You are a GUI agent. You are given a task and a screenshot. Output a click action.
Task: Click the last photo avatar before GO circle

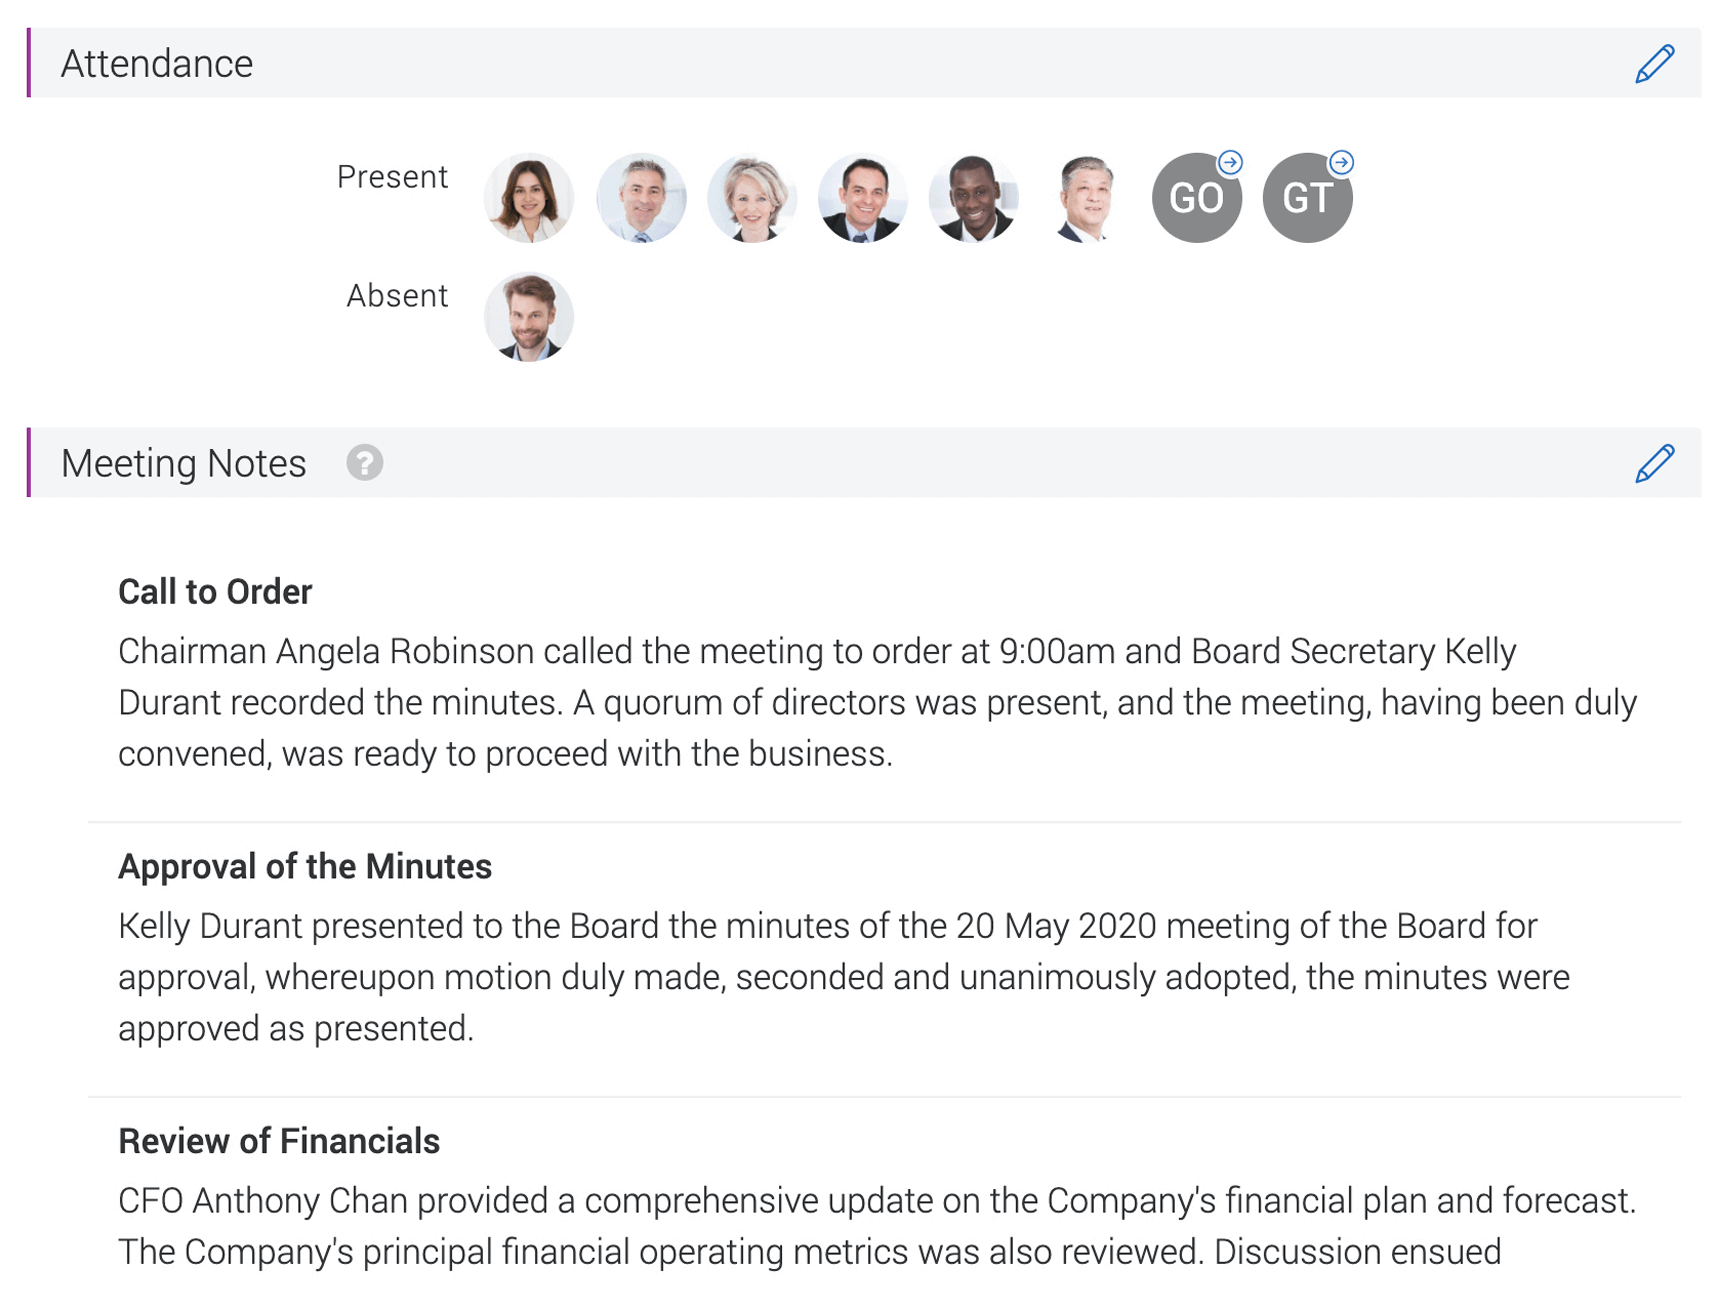(1086, 197)
